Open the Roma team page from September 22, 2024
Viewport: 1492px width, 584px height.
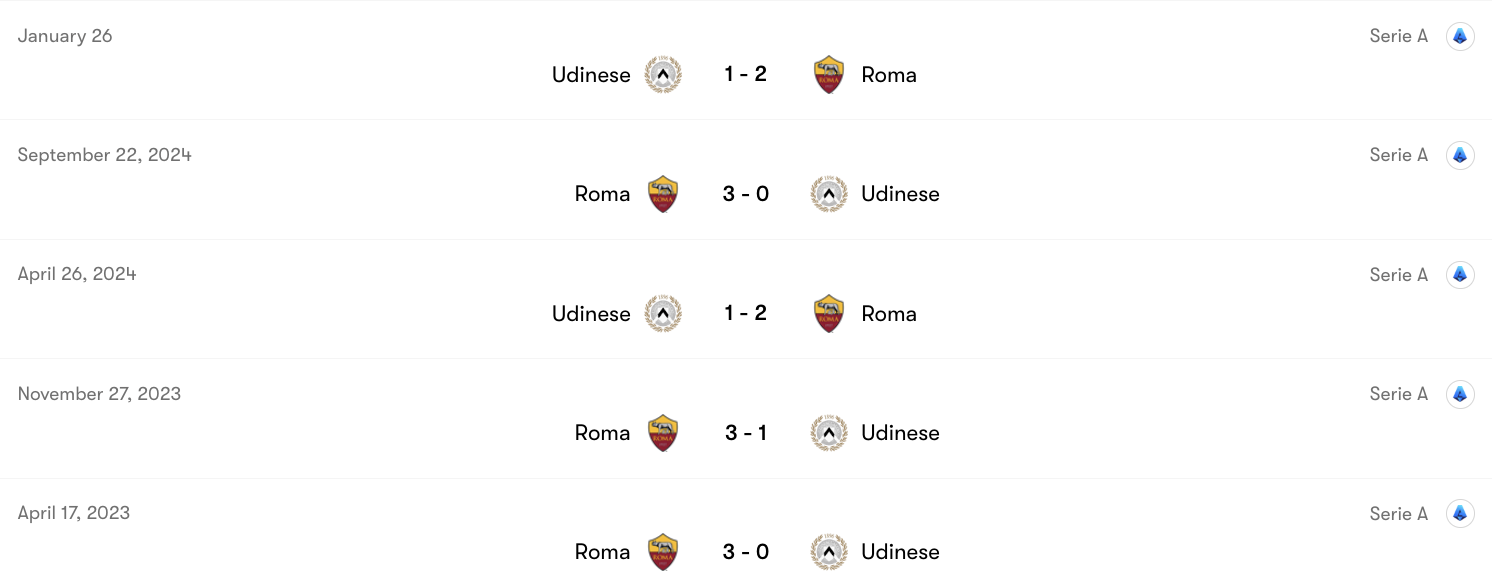602,193
